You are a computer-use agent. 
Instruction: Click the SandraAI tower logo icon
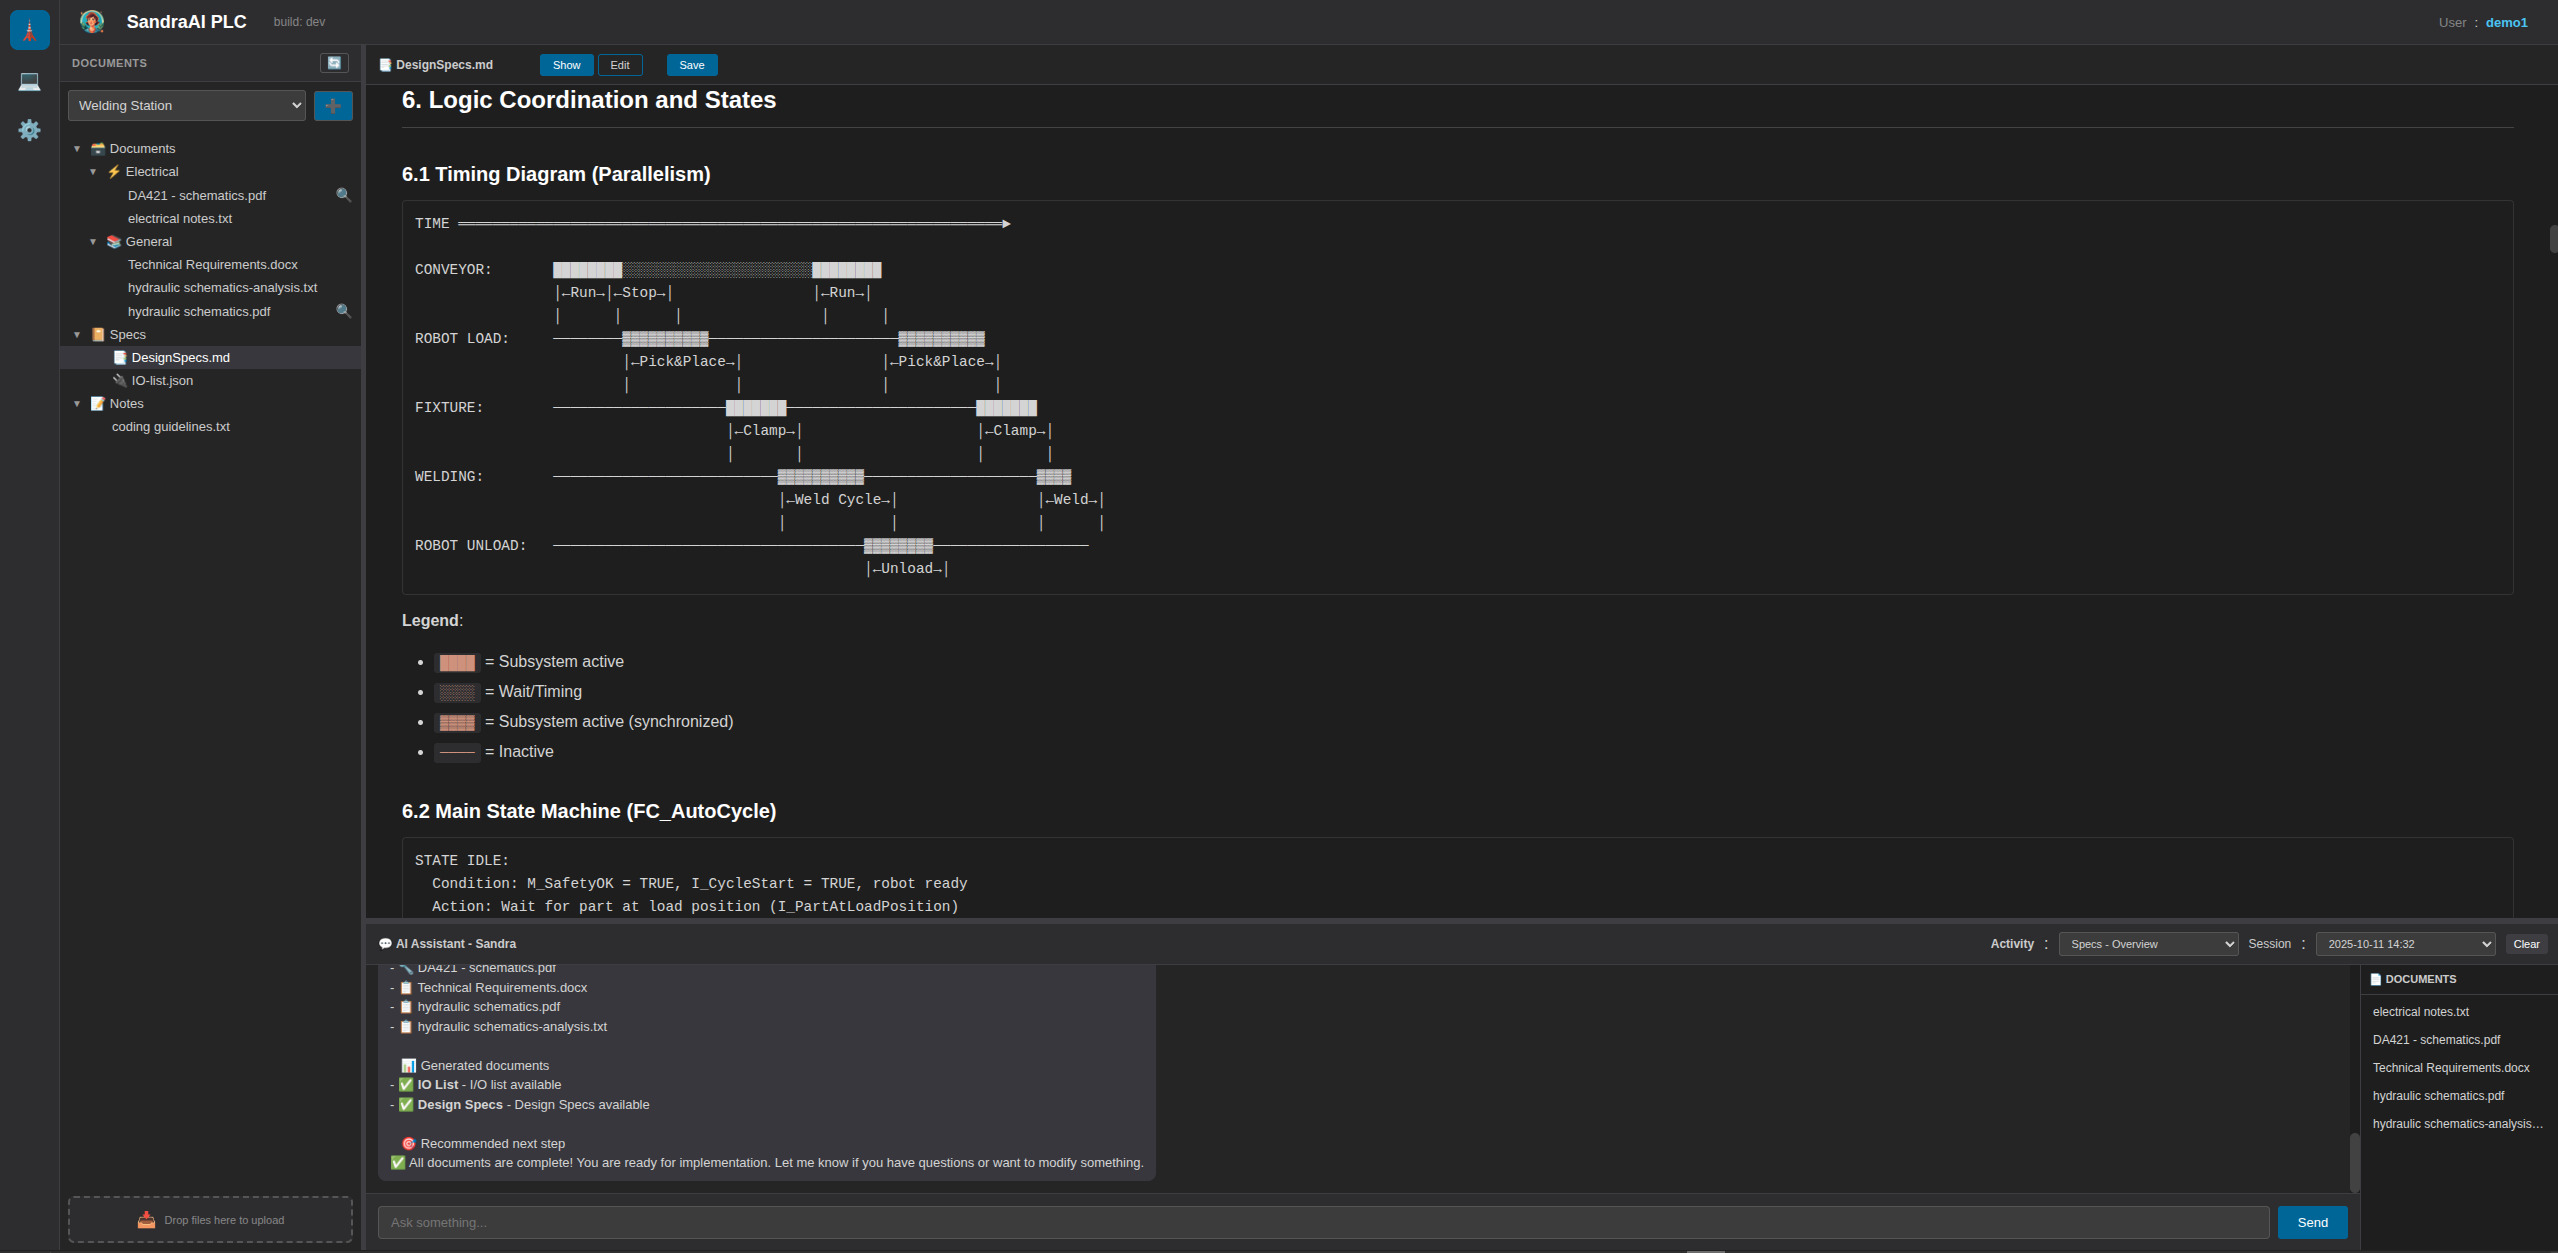pos(29,29)
